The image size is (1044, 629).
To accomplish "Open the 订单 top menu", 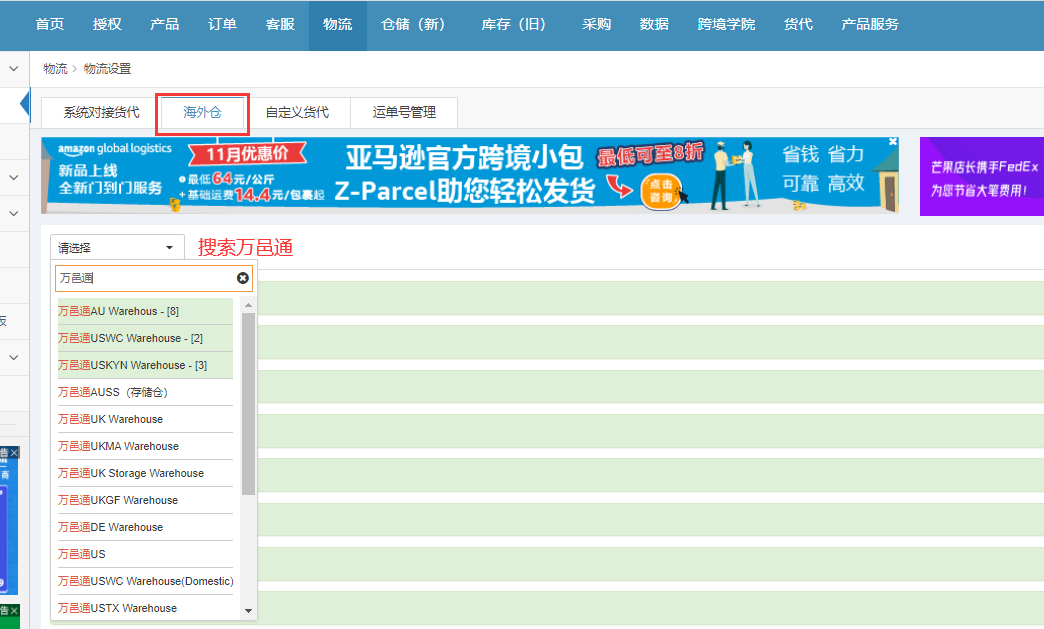I will pyautogui.click(x=222, y=25).
